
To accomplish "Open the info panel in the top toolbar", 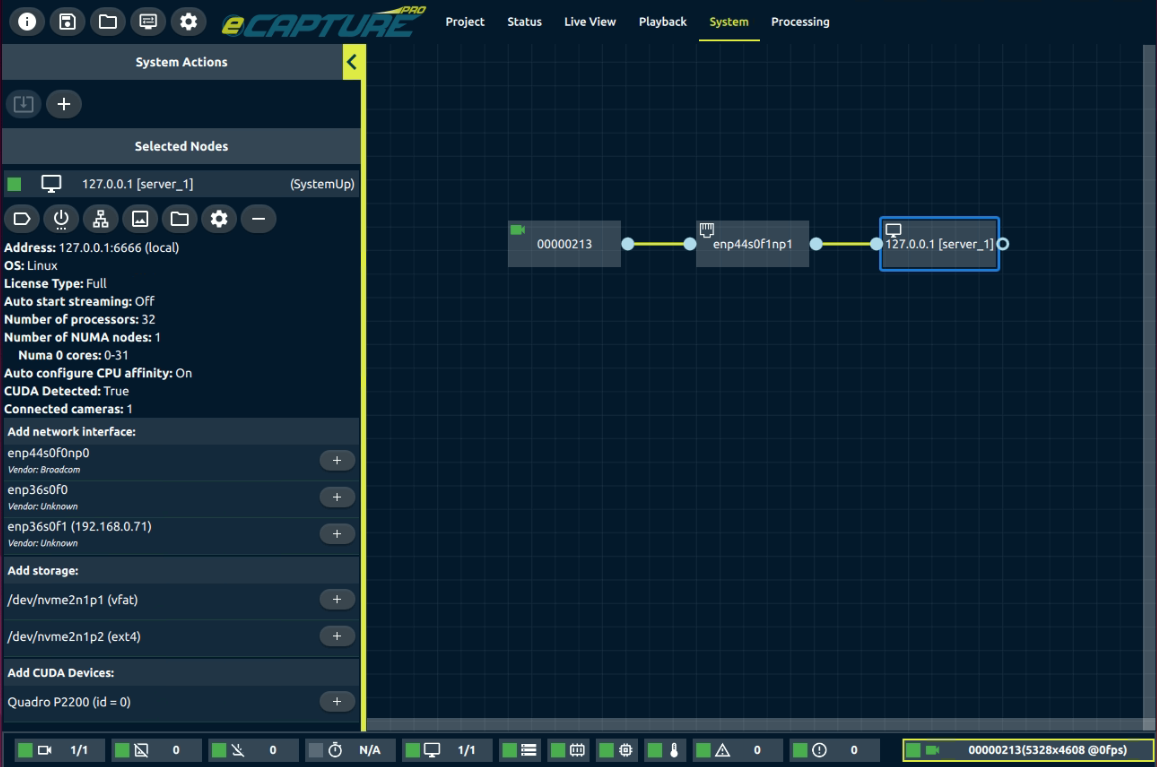I will tap(27, 20).
